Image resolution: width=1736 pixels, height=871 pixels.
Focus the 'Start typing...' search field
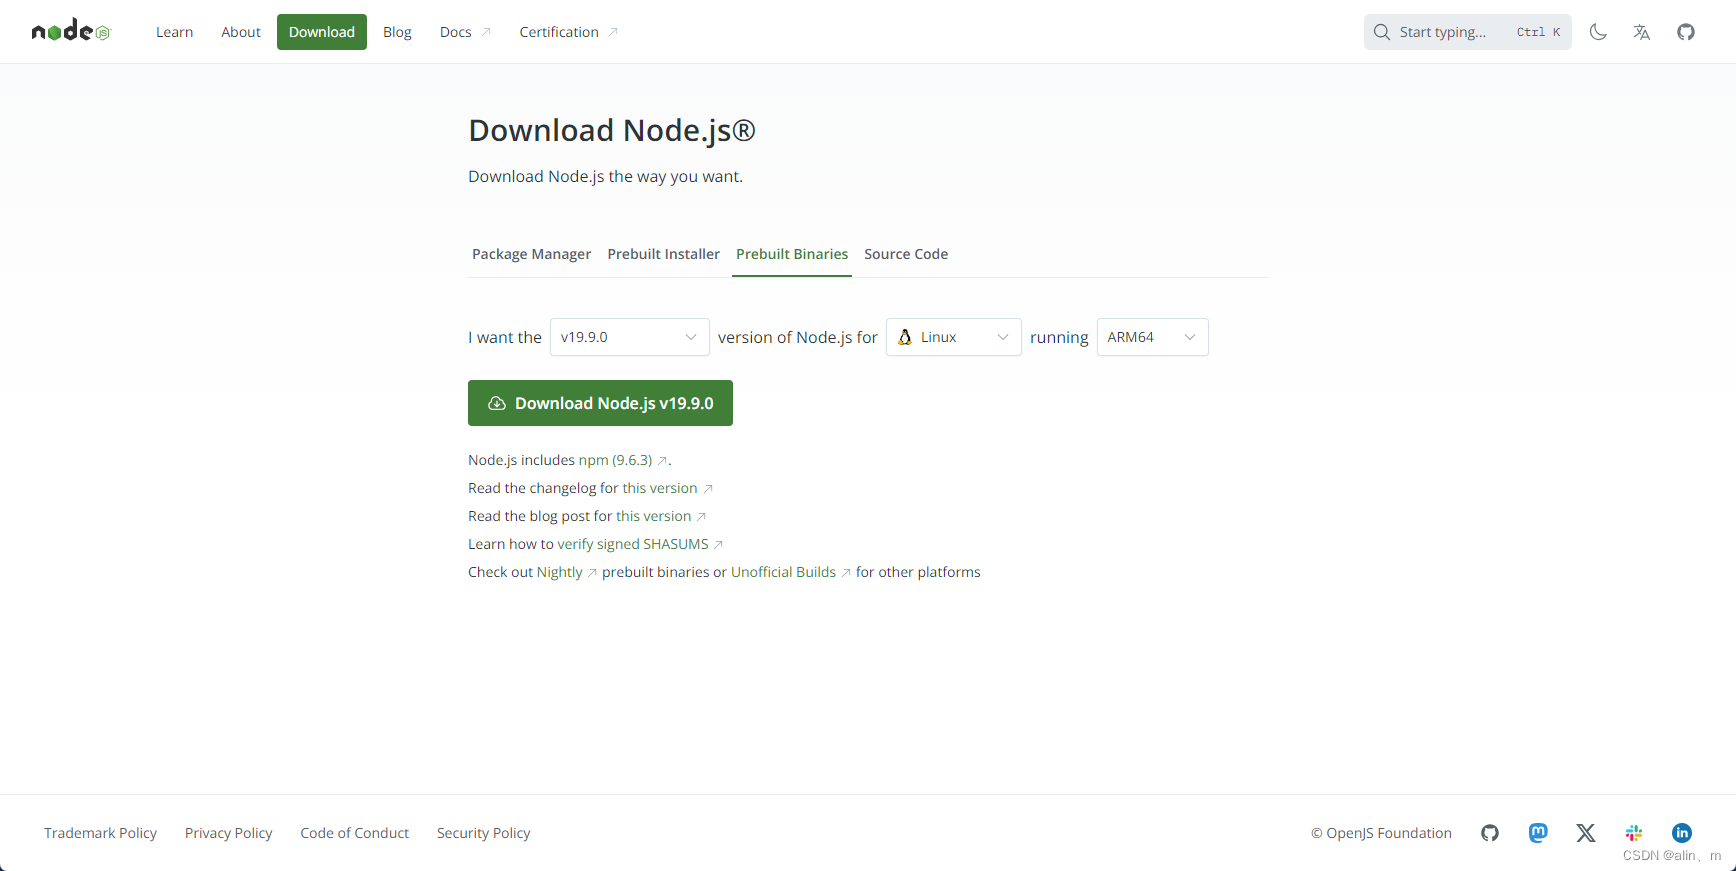click(x=1468, y=32)
